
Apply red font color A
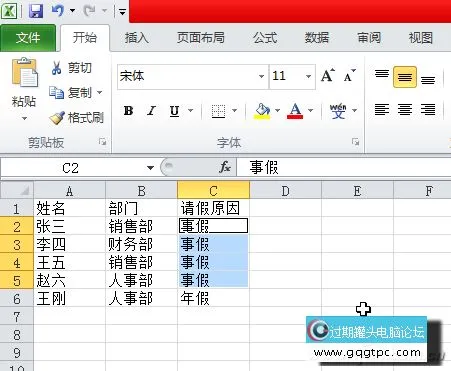point(295,111)
